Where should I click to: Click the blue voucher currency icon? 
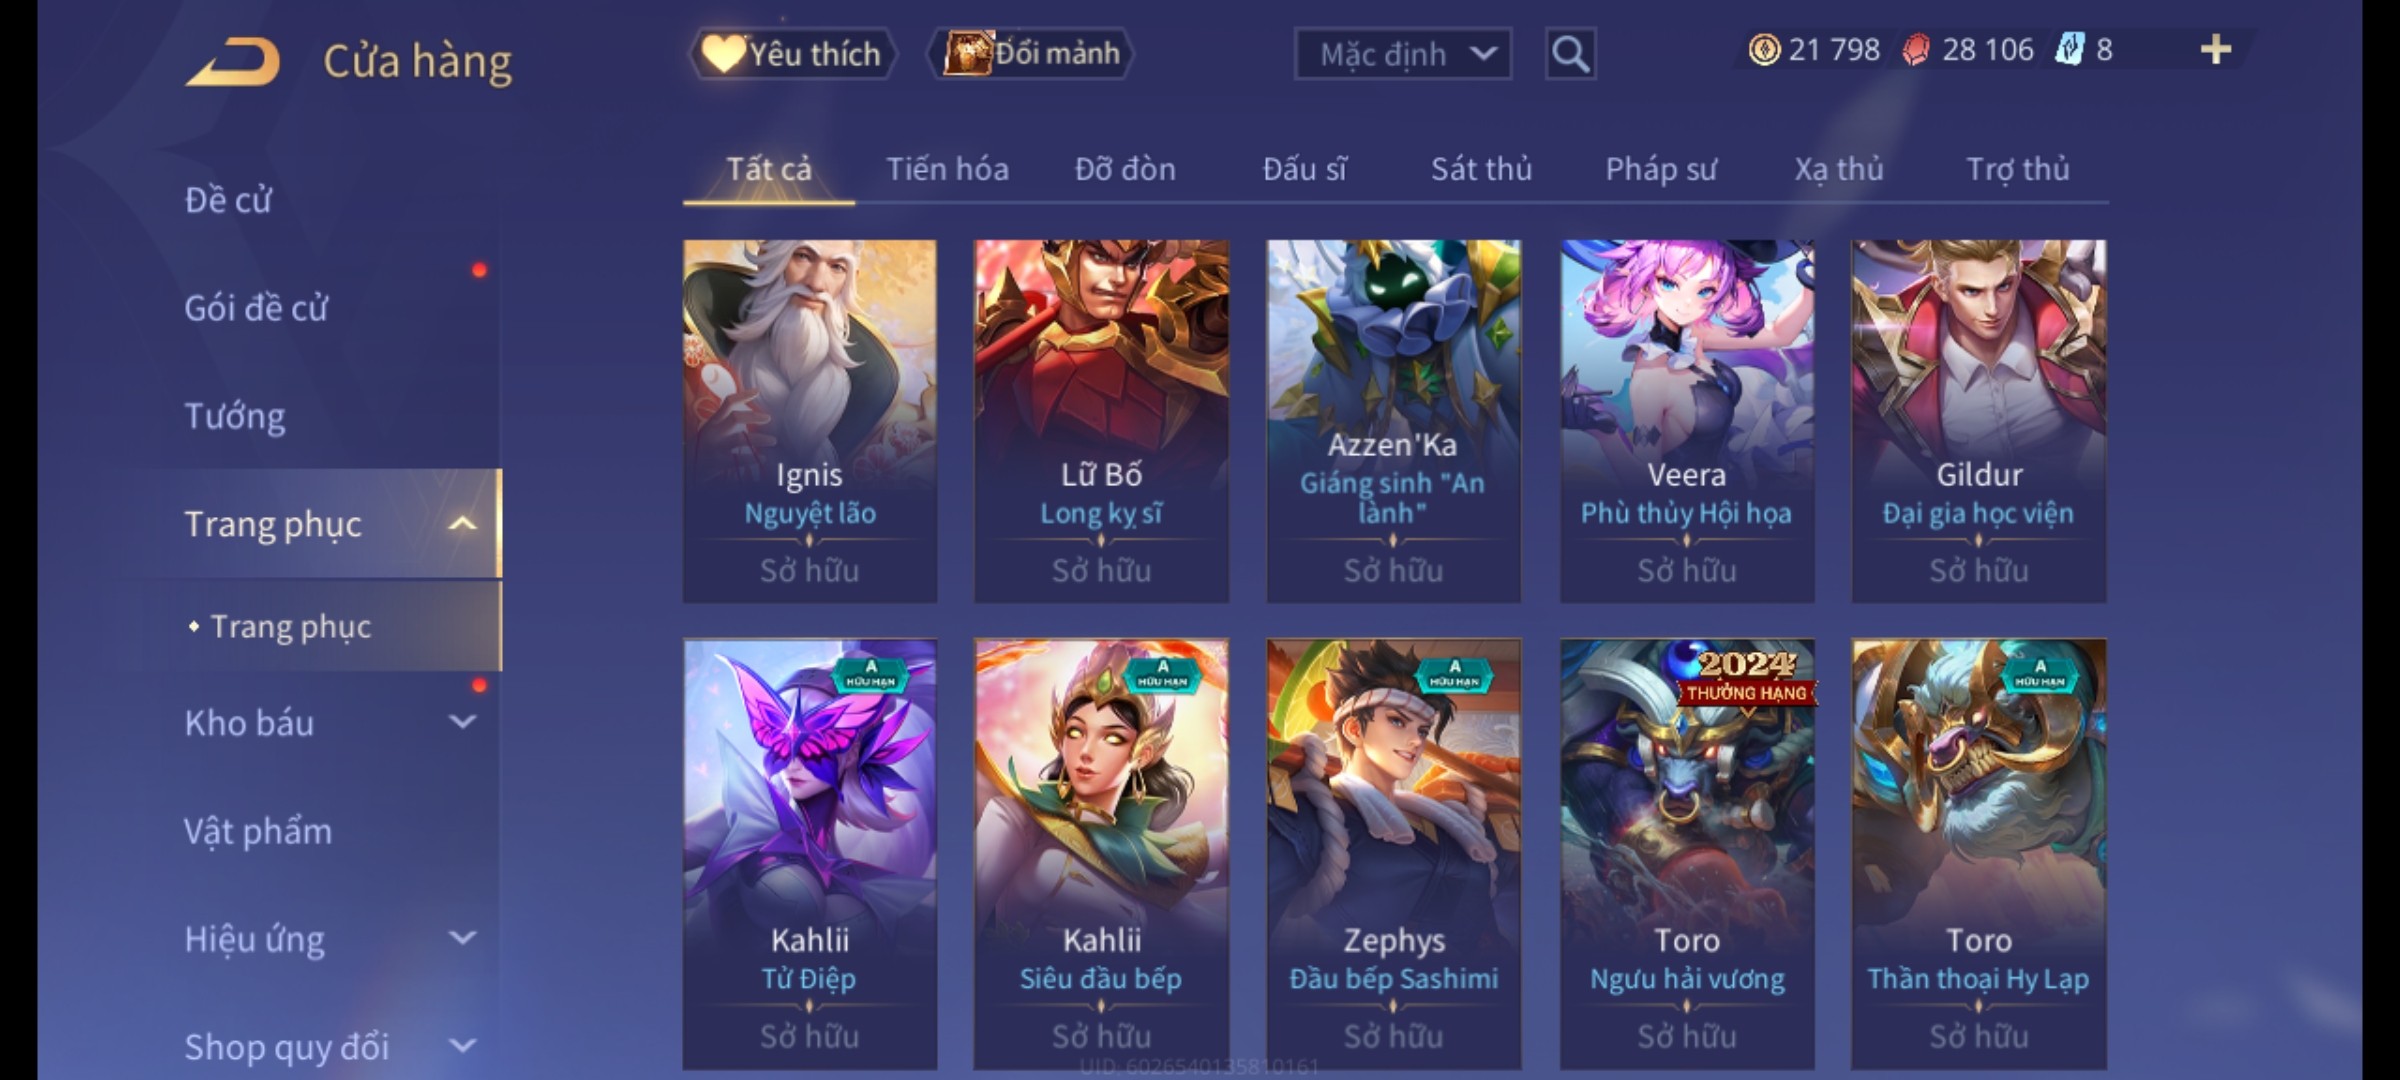pyautogui.click(x=2069, y=50)
